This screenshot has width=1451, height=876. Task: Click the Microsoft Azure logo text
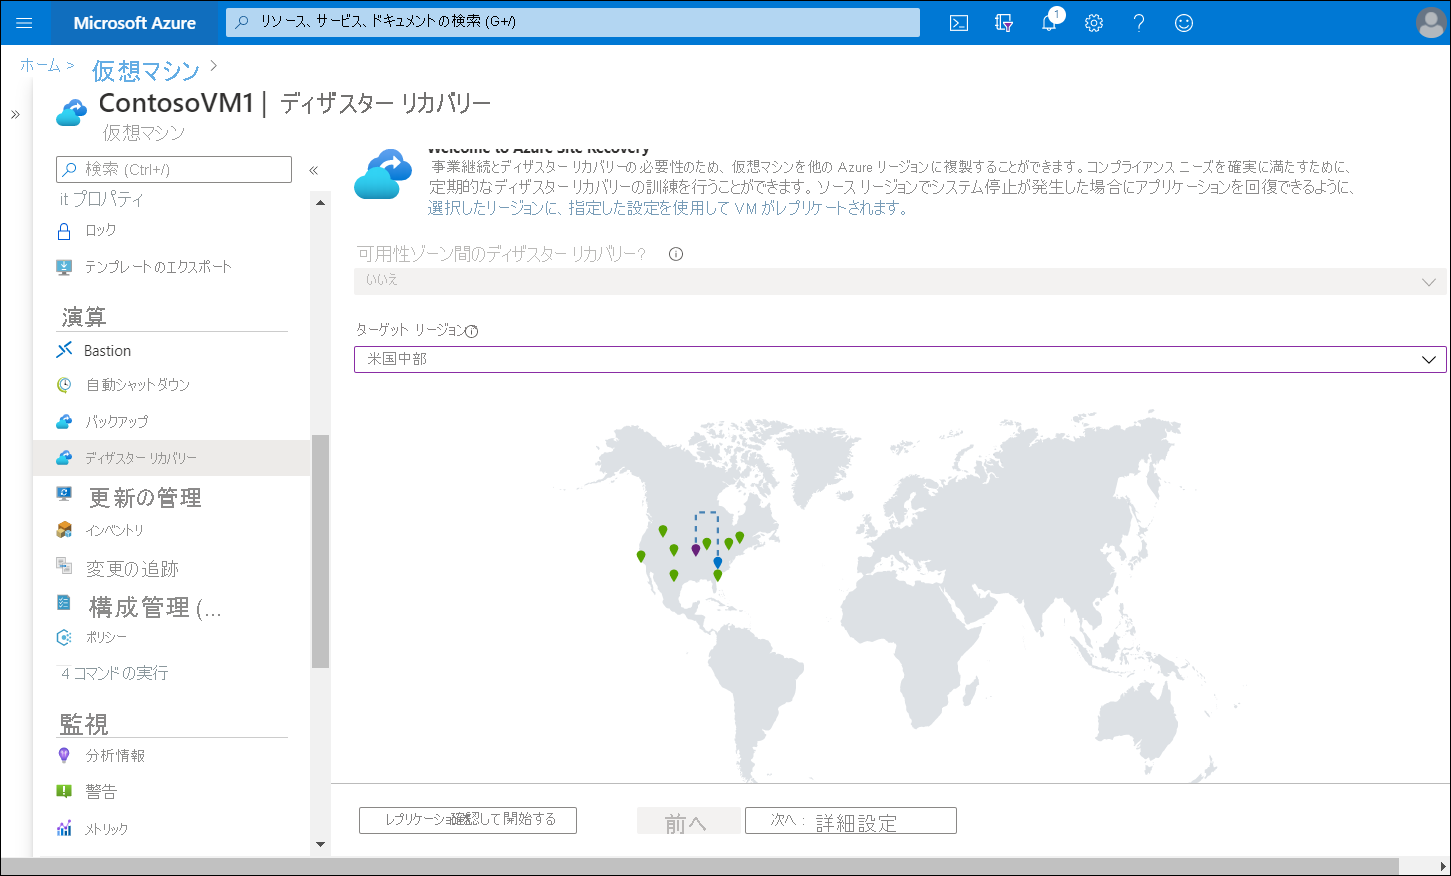coord(135,23)
